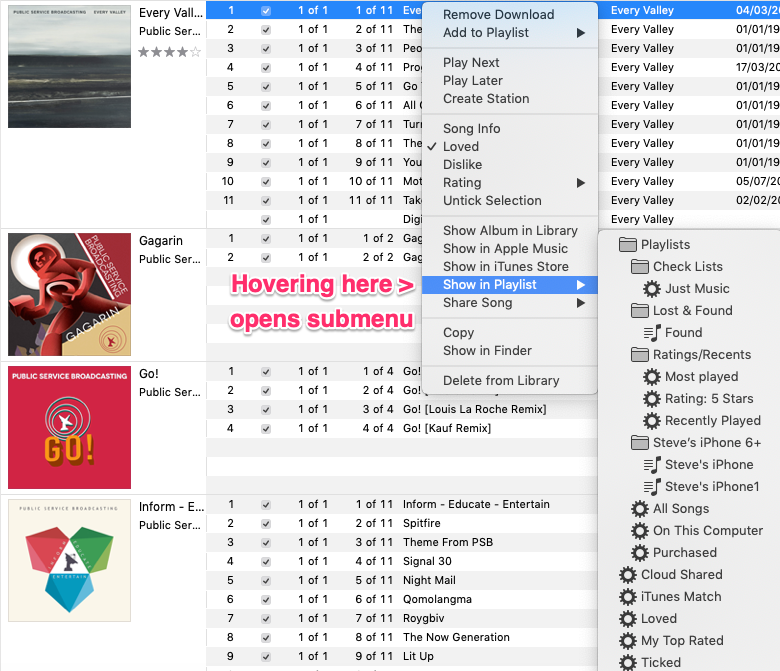The height and width of the screenshot is (671, 780).
Task: Click the Purchased gear icon
Action: pyautogui.click(x=640, y=553)
